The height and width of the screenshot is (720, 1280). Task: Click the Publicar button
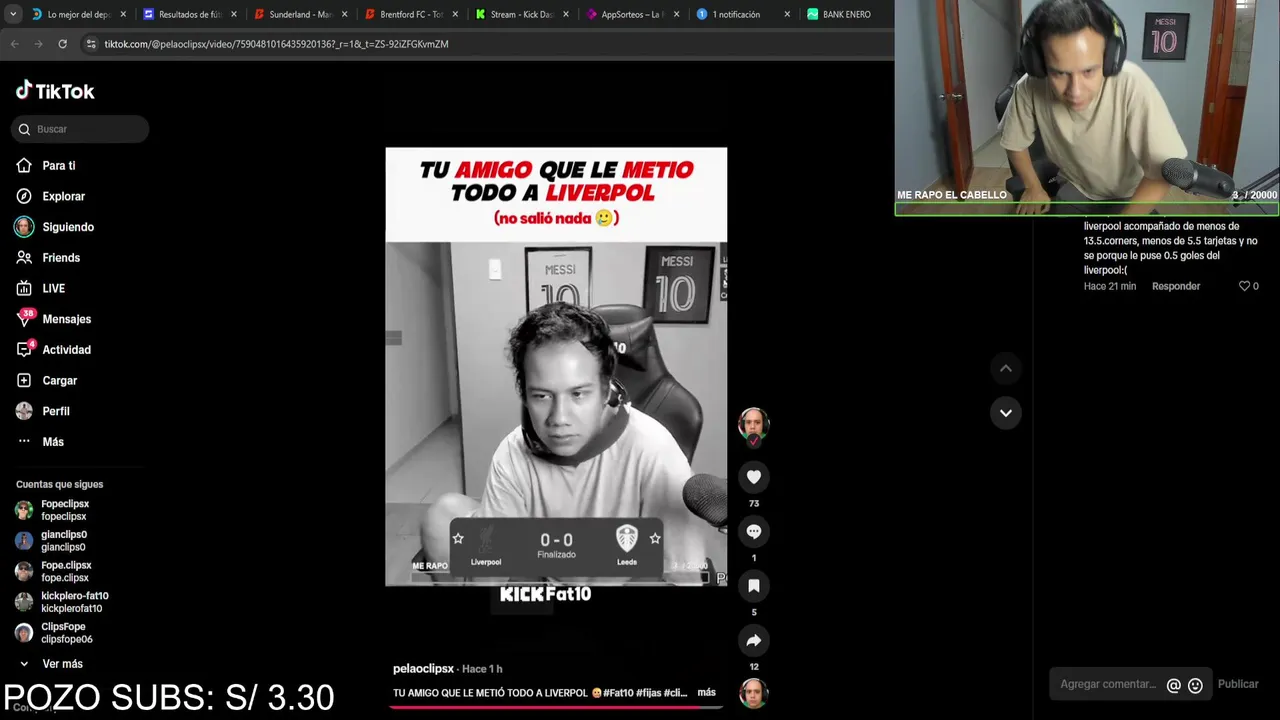click(x=1238, y=684)
